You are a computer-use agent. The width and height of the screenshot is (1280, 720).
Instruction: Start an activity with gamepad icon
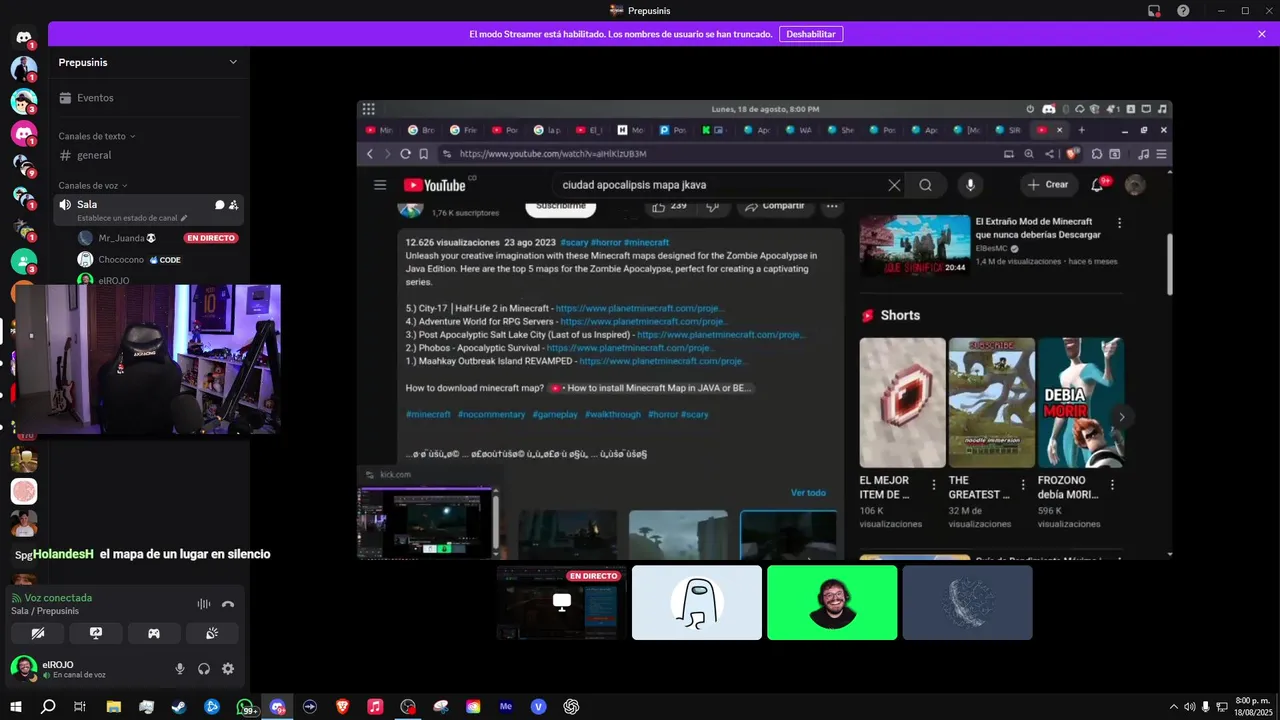154,633
